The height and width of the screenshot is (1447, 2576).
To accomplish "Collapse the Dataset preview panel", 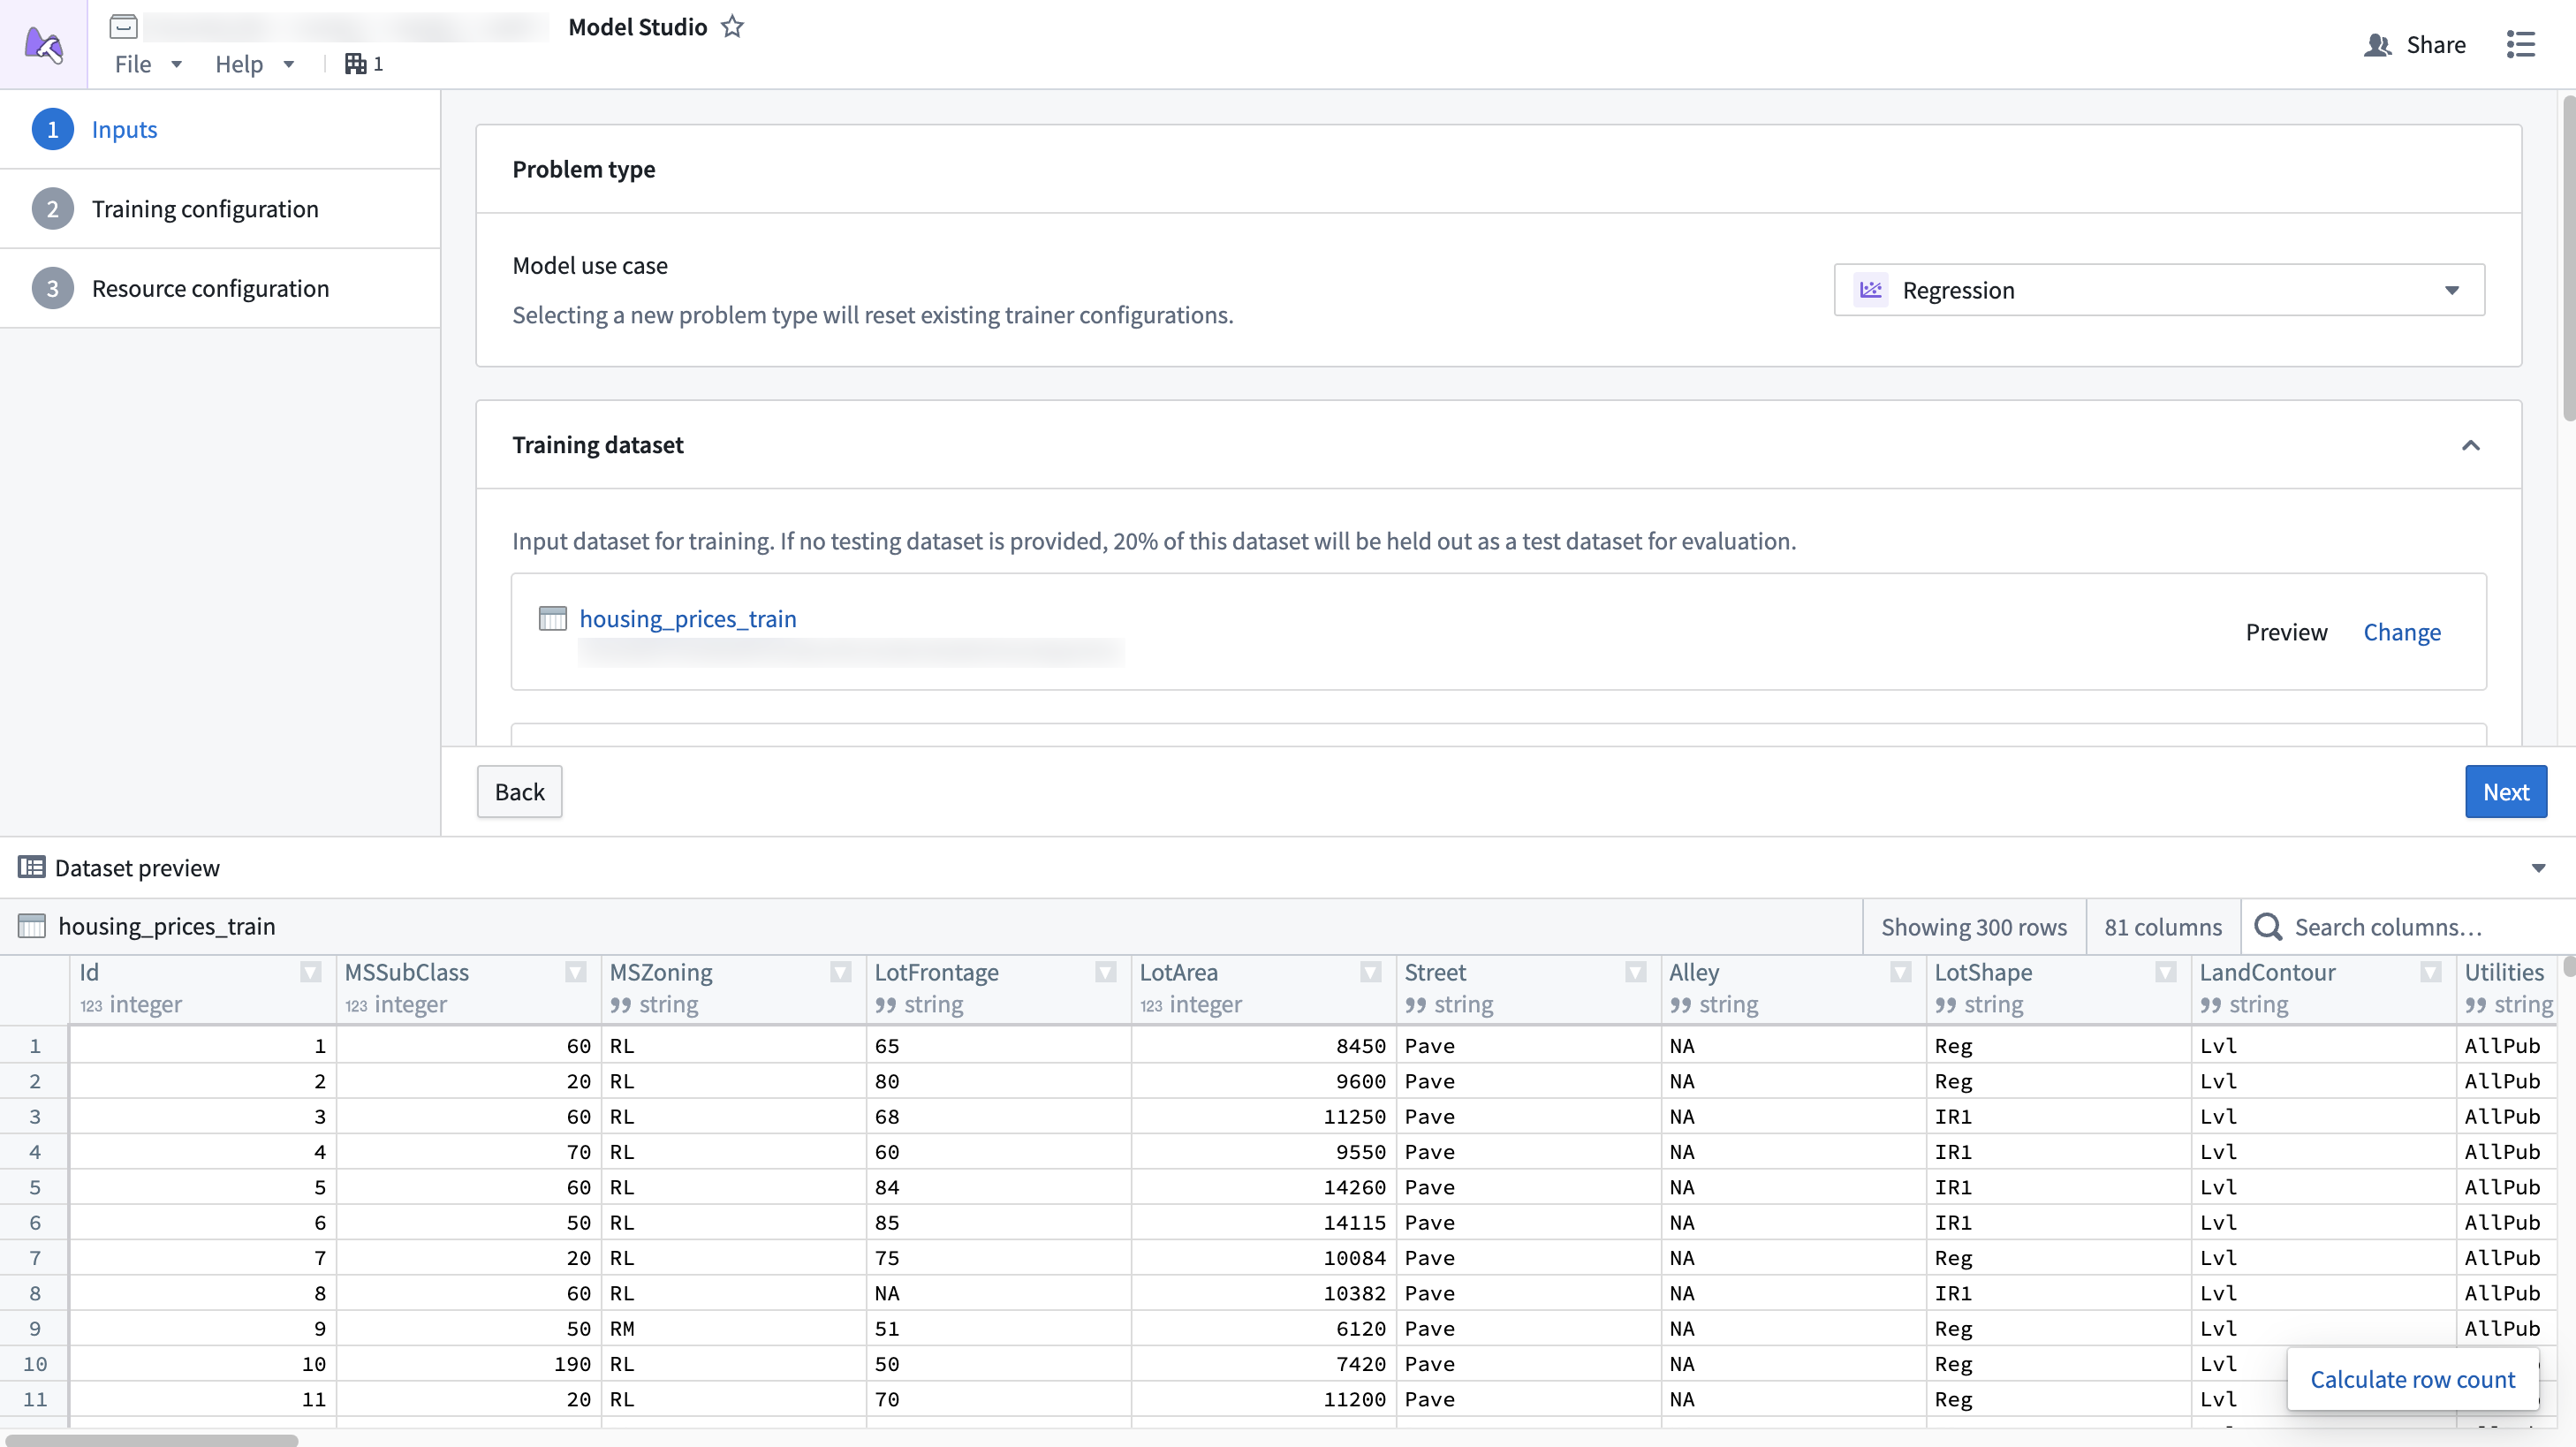I will [x=2537, y=867].
